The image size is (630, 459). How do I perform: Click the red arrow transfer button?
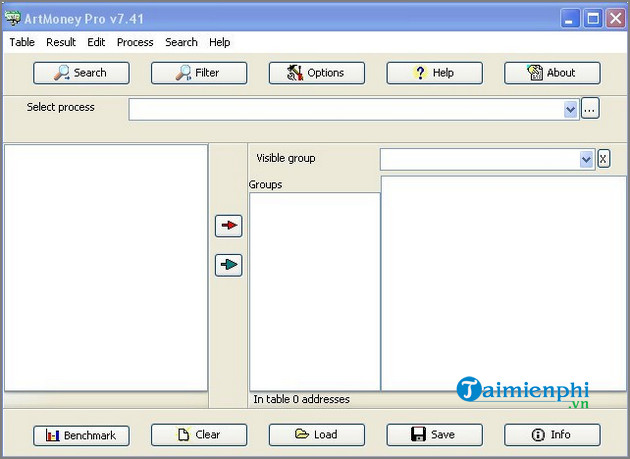229,226
